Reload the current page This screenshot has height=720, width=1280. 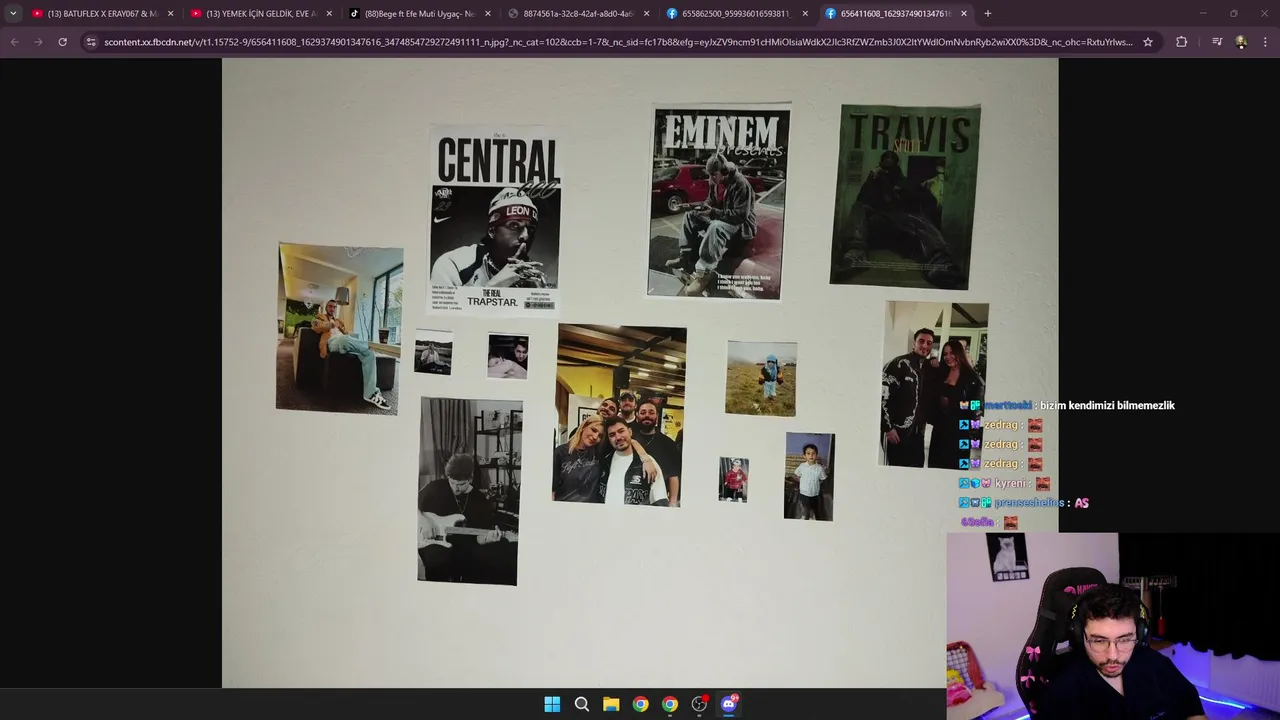point(62,42)
